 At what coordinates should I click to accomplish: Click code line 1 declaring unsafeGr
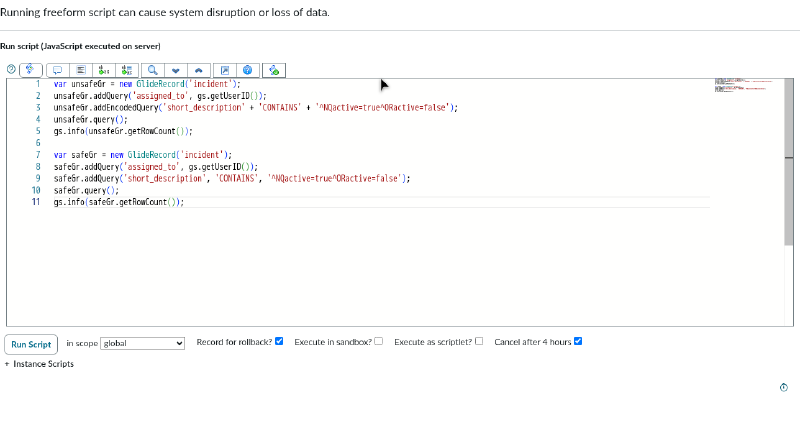click(x=147, y=84)
